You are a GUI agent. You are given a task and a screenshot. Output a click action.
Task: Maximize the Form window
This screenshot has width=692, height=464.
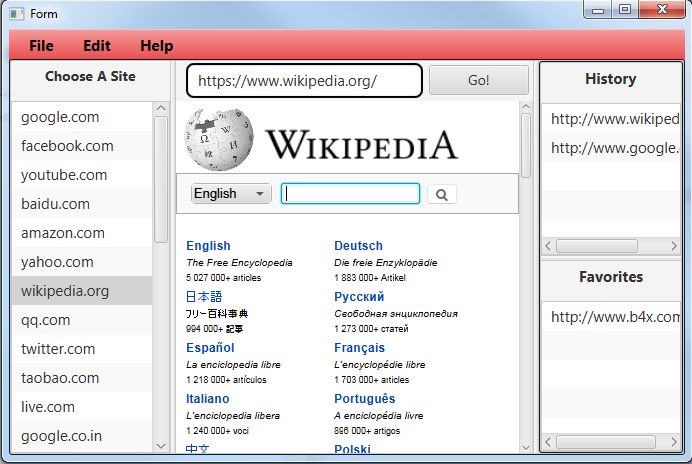pos(625,10)
